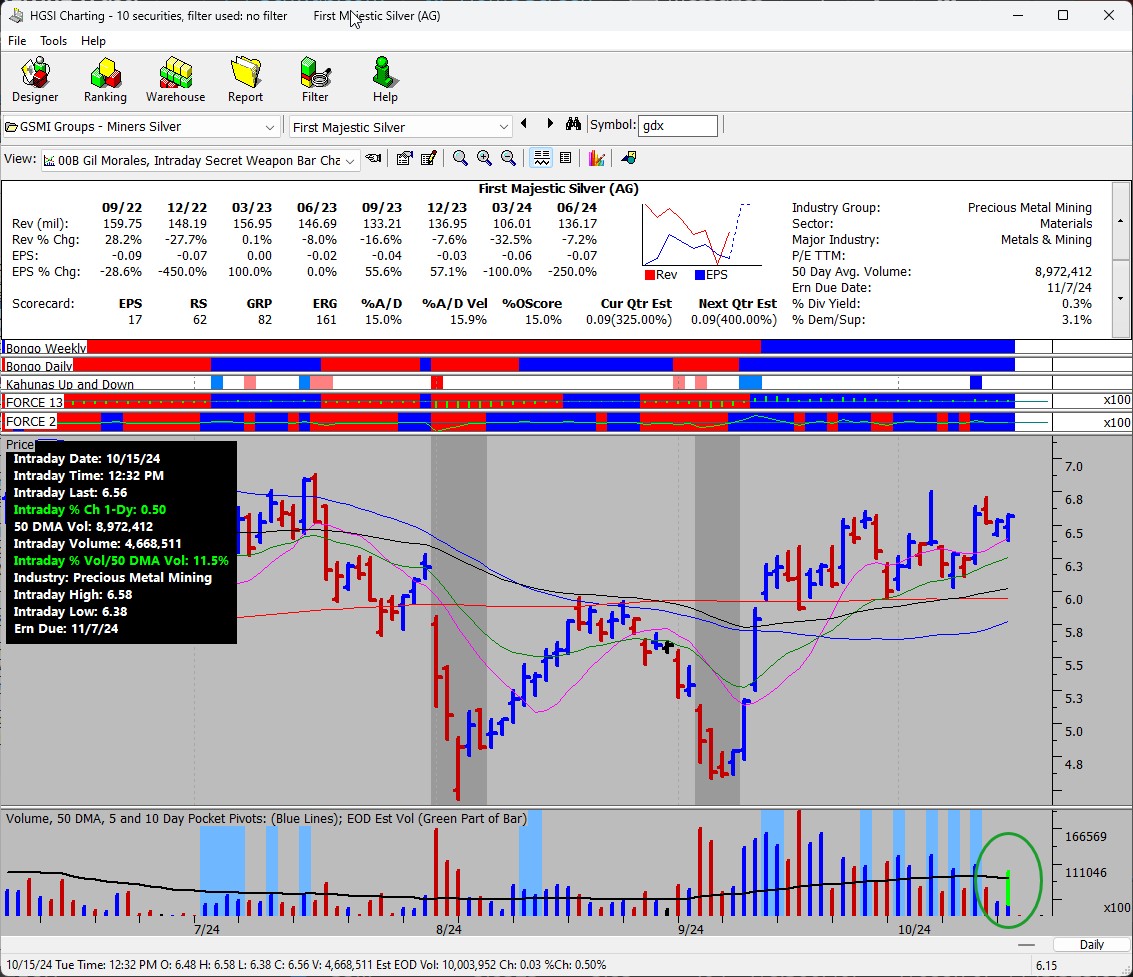Click the colorful bar chart icon

coord(596,158)
